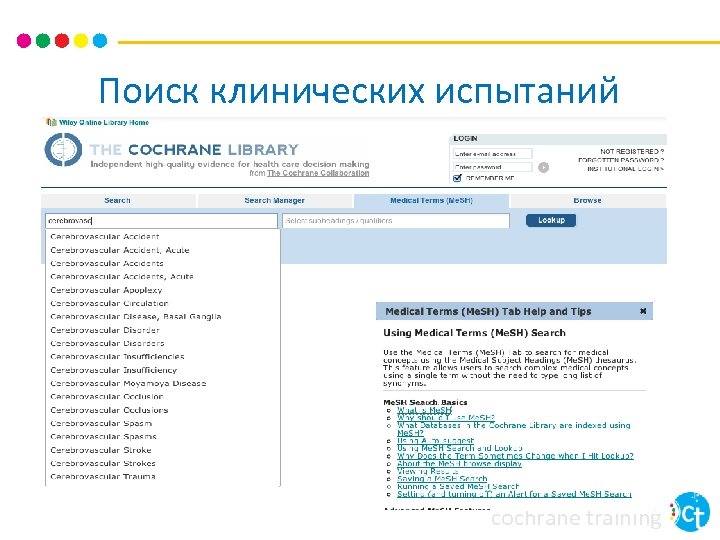The height and width of the screenshot is (540, 720).
Task: Open Using Auto-suggest help link
Action: coord(435,440)
